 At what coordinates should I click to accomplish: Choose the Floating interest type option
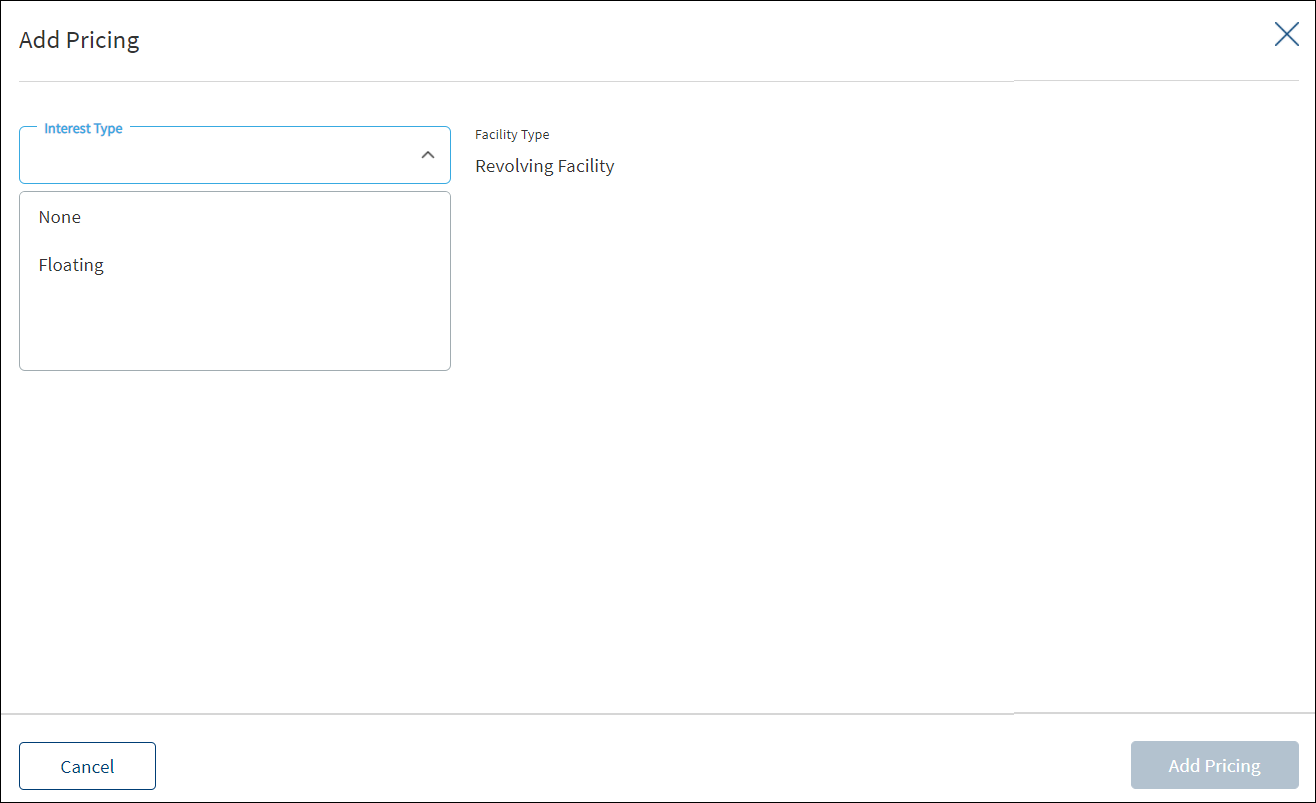[235, 265]
